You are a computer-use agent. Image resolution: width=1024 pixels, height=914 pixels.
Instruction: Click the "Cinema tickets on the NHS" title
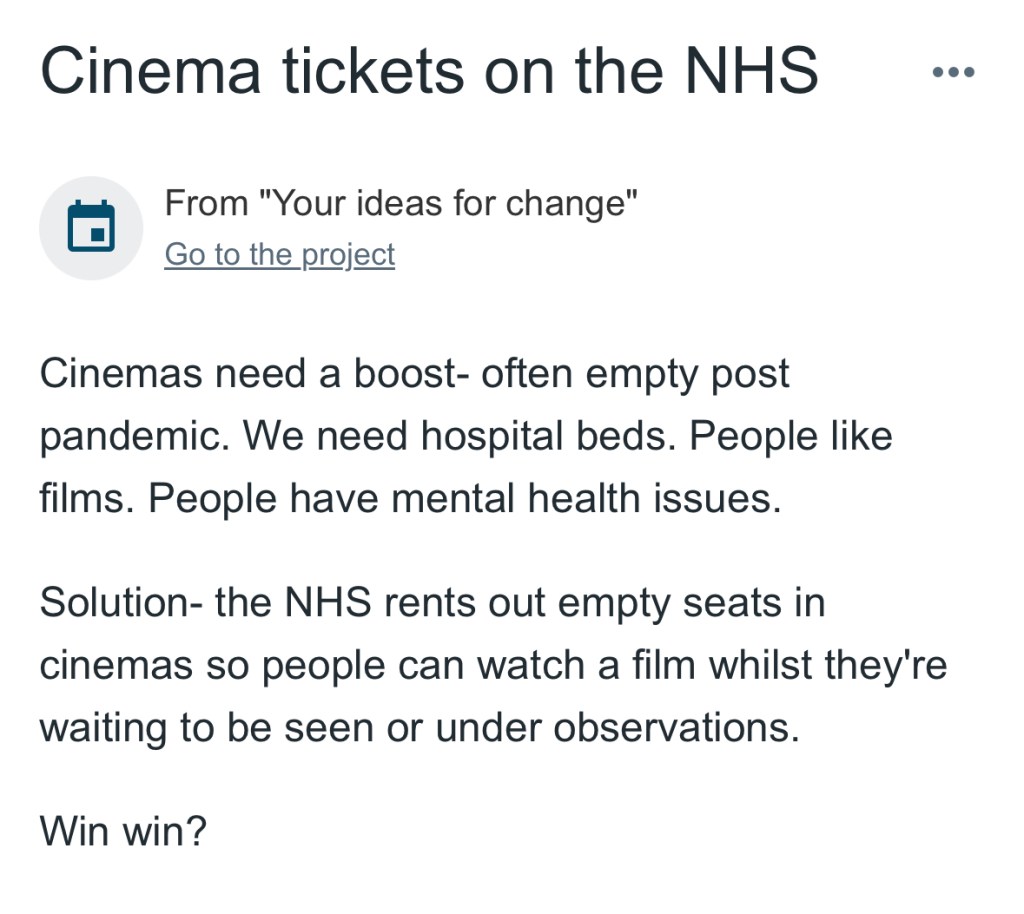coord(429,72)
